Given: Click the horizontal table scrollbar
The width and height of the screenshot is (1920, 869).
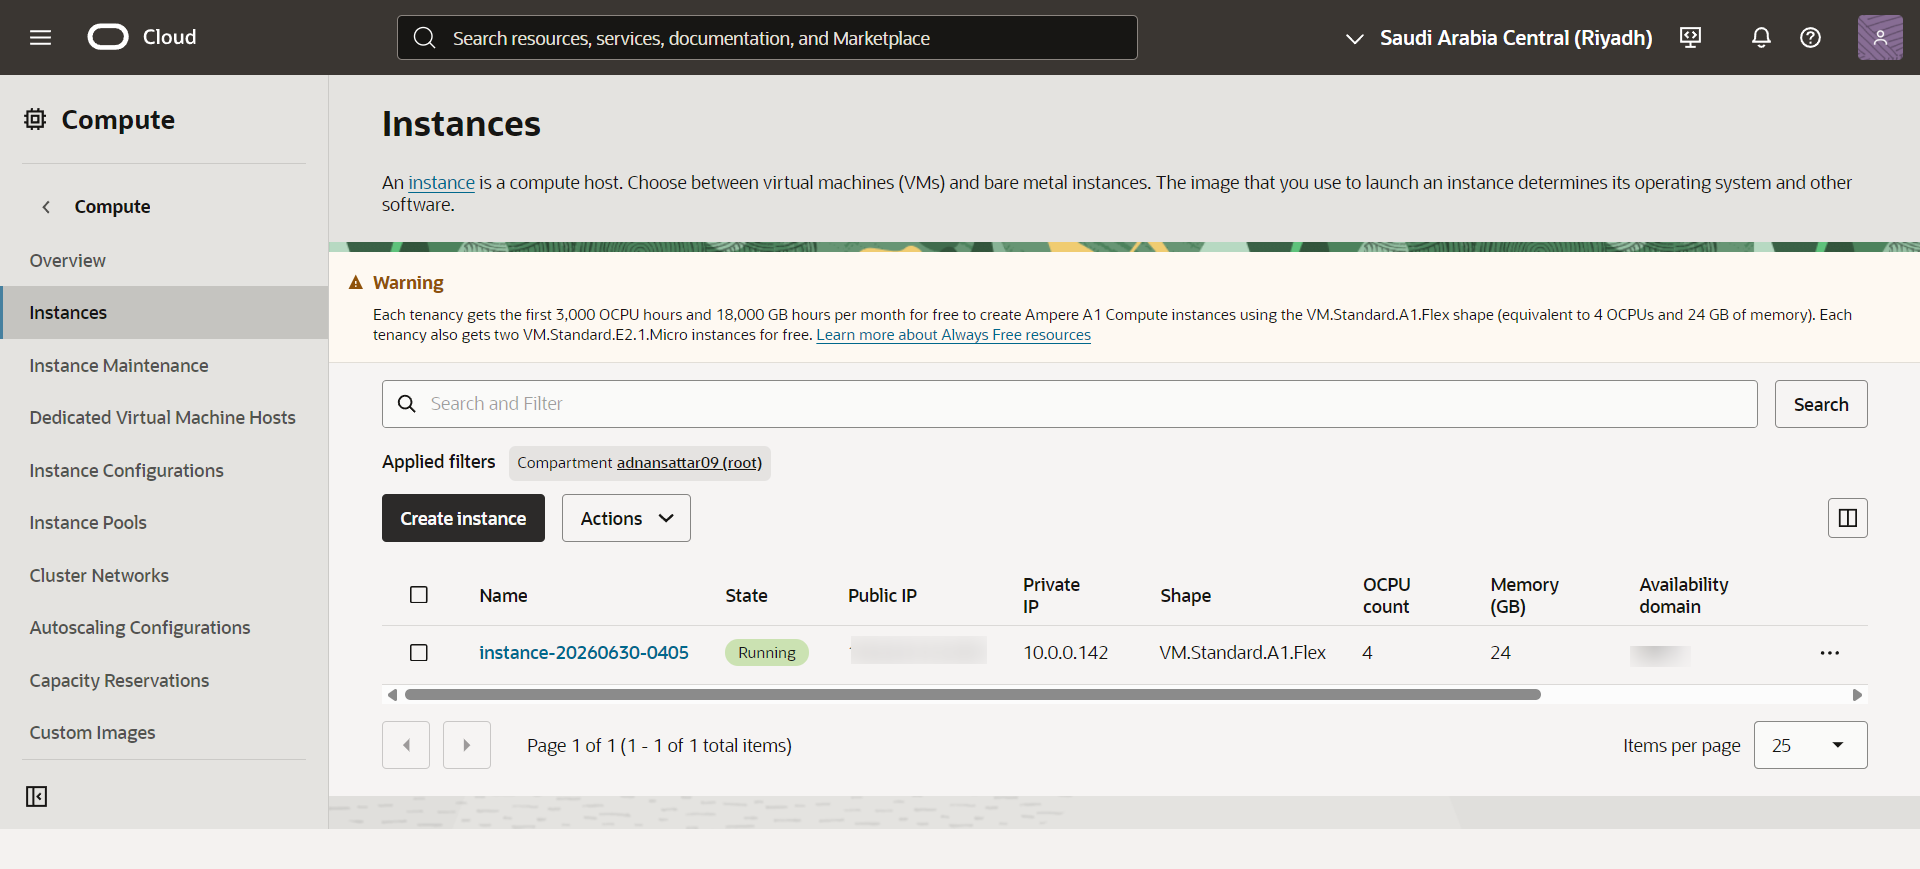Looking at the screenshot, I should click(x=972, y=695).
